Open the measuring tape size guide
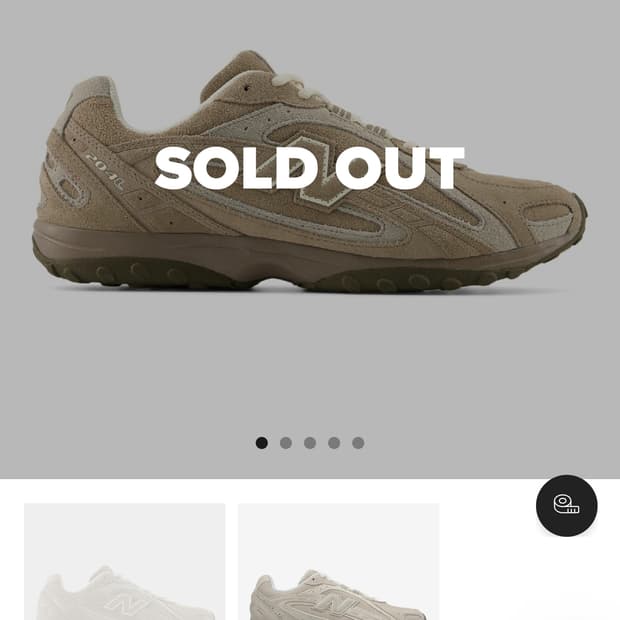The image size is (620, 620). coord(566,505)
